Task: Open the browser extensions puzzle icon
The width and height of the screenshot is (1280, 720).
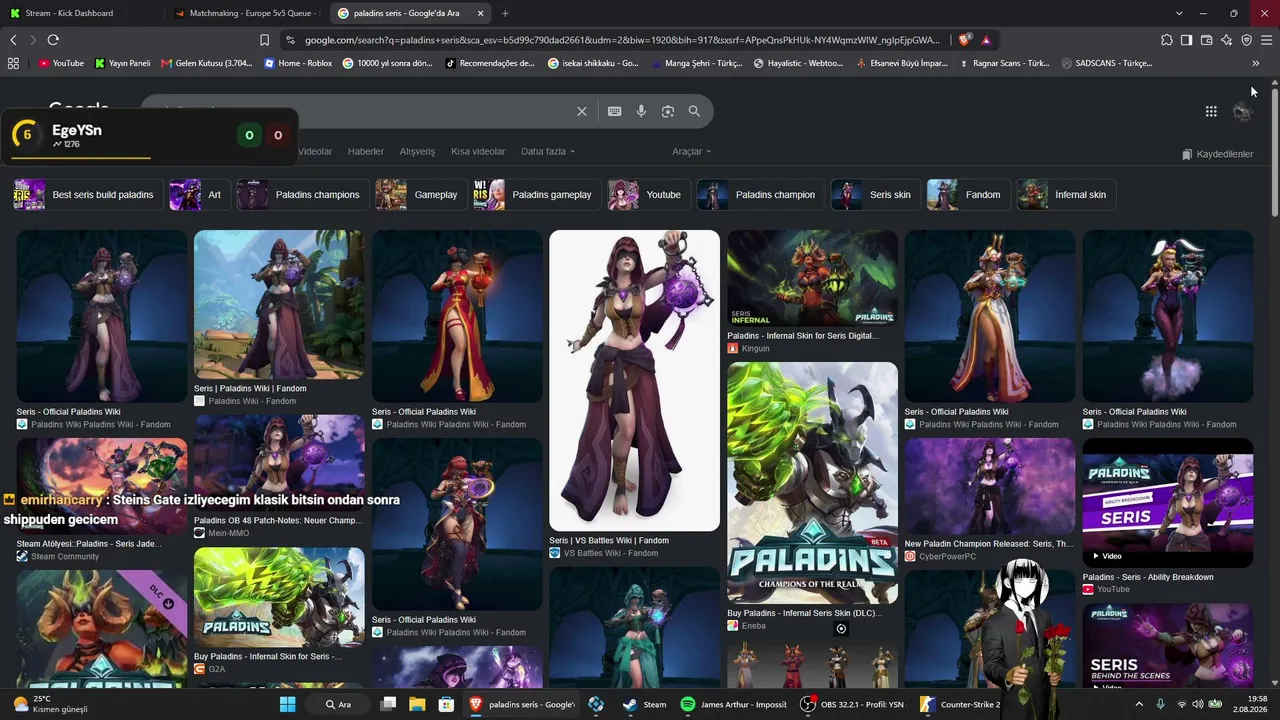Action: (x=1167, y=40)
